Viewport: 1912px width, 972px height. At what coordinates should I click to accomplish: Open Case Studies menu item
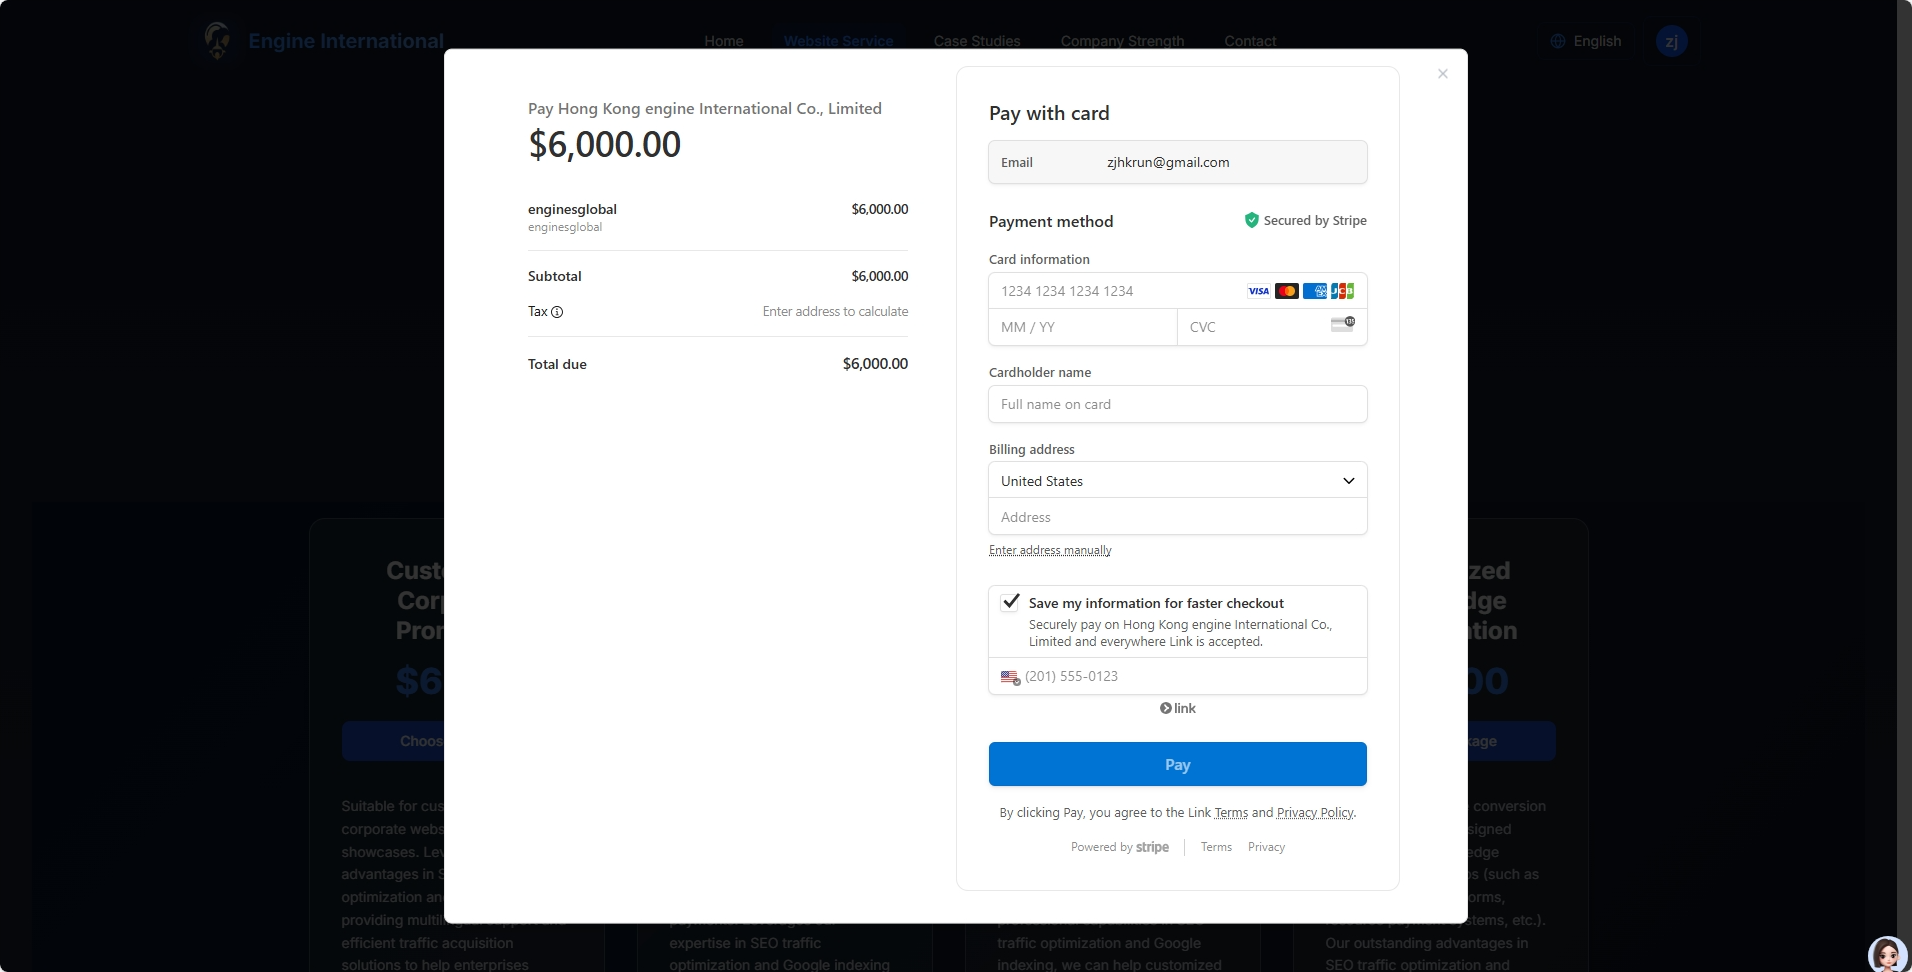click(x=977, y=41)
